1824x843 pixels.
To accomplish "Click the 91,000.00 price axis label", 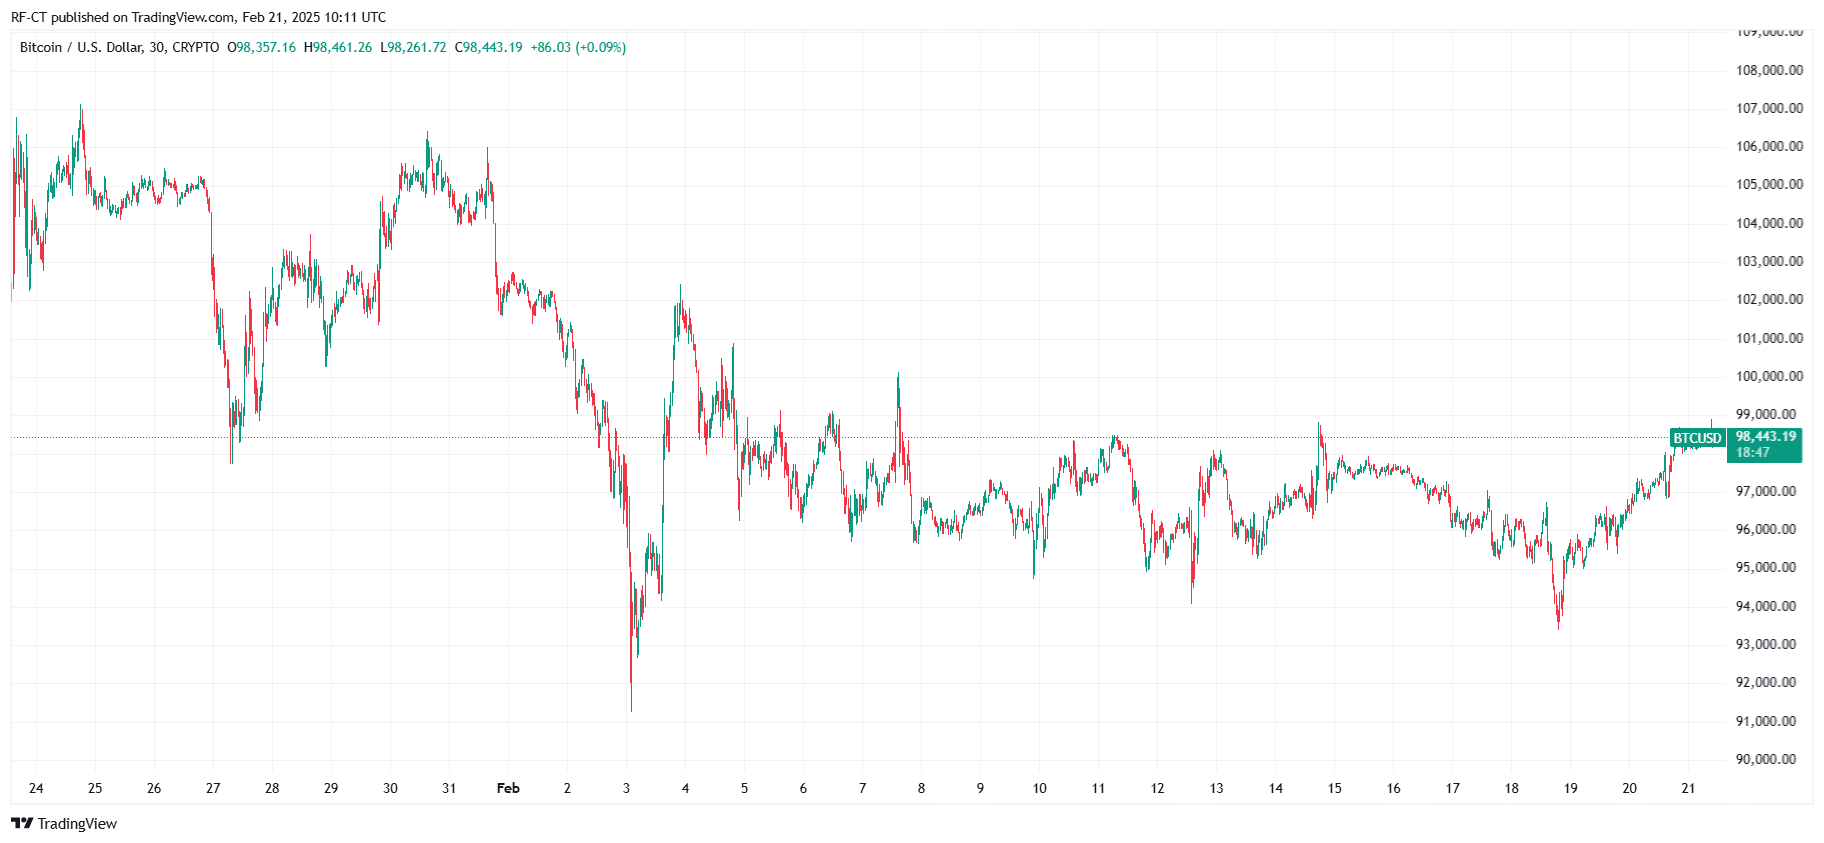I will pyautogui.click(x=1766, y=721).
